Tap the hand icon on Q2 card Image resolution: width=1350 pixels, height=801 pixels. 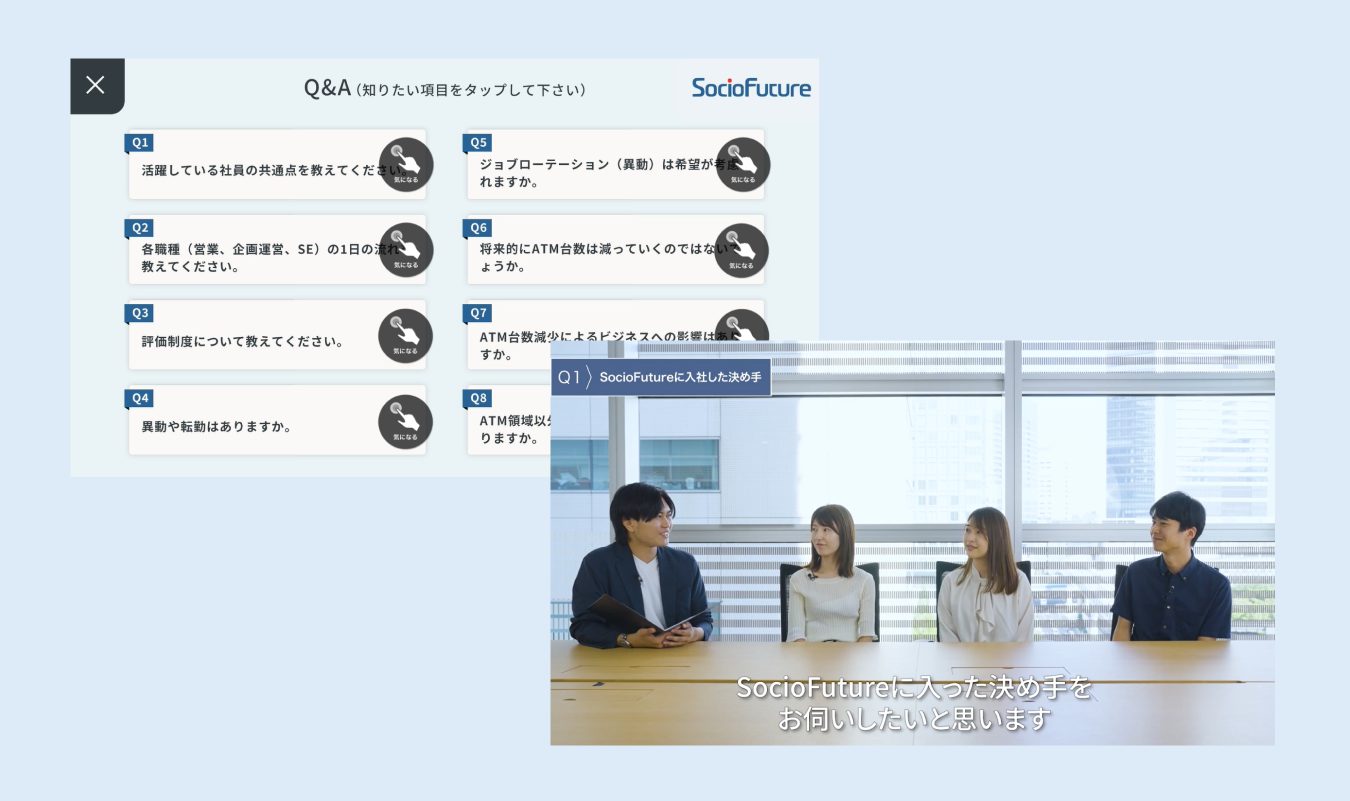coord(406,250)
